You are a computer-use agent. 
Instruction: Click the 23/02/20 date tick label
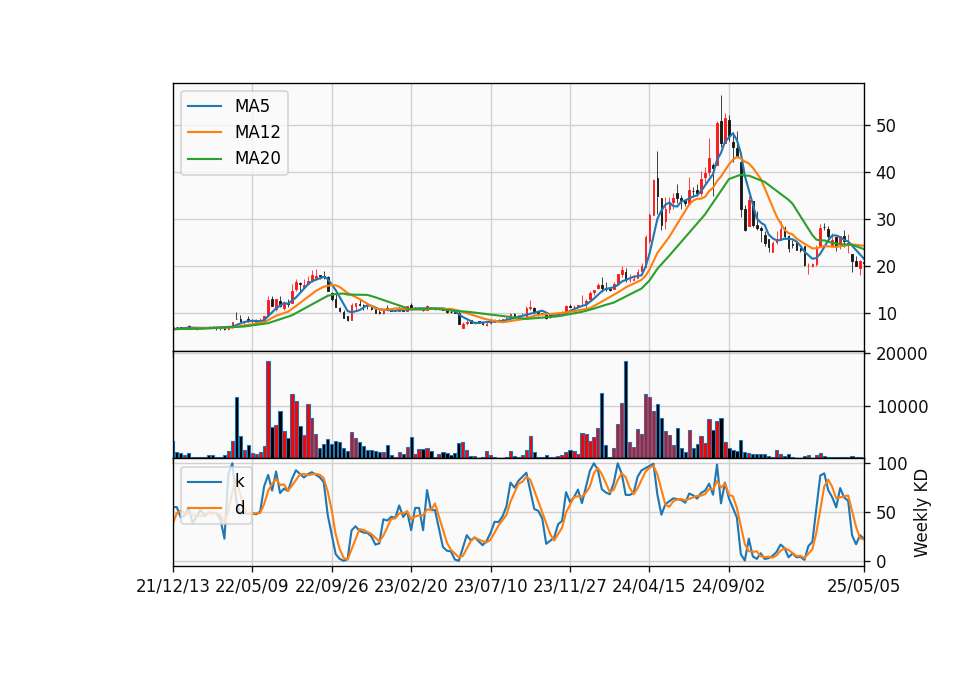point(411,586)
